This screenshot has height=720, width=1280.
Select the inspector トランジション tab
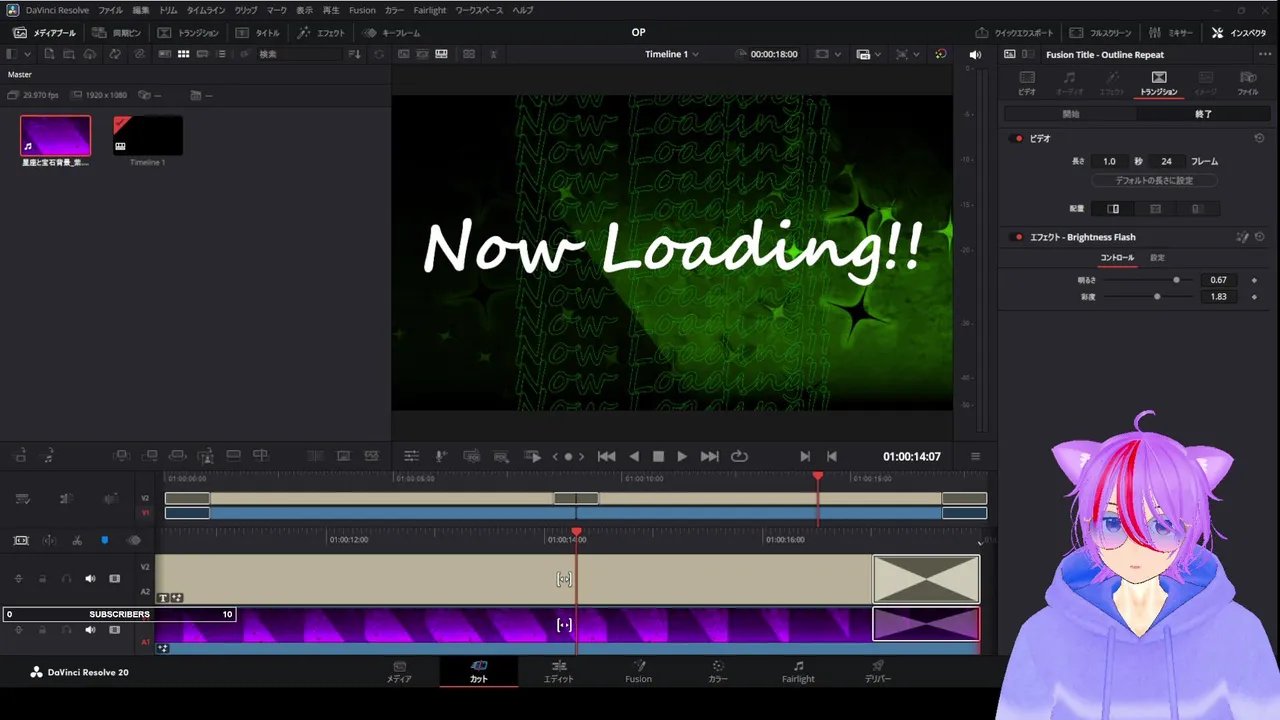[x=1159, y=82]
